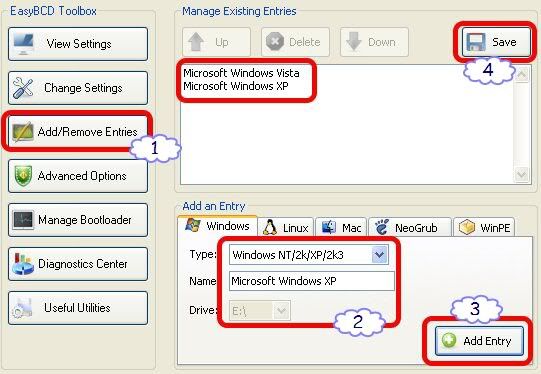Viewport: 541px width, 374px height.
Task: Click the Name field containing Microsoft Windows XP
Action: (312, 281)
